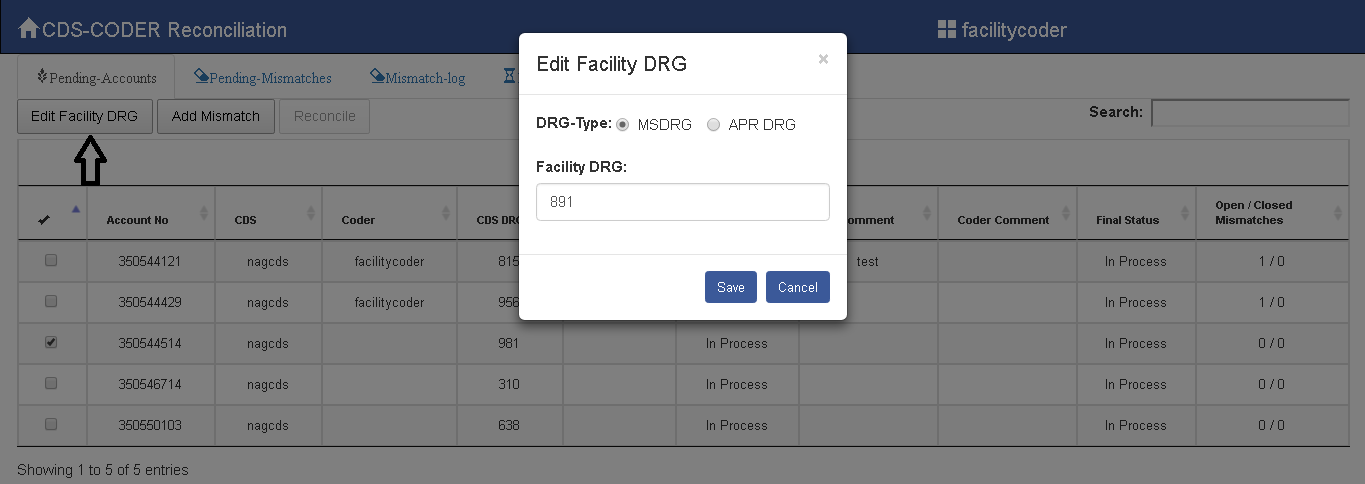Click CDS DRG value 310
The height and width of the screenshot is (484, 1365).
click(x=509, y=384)
